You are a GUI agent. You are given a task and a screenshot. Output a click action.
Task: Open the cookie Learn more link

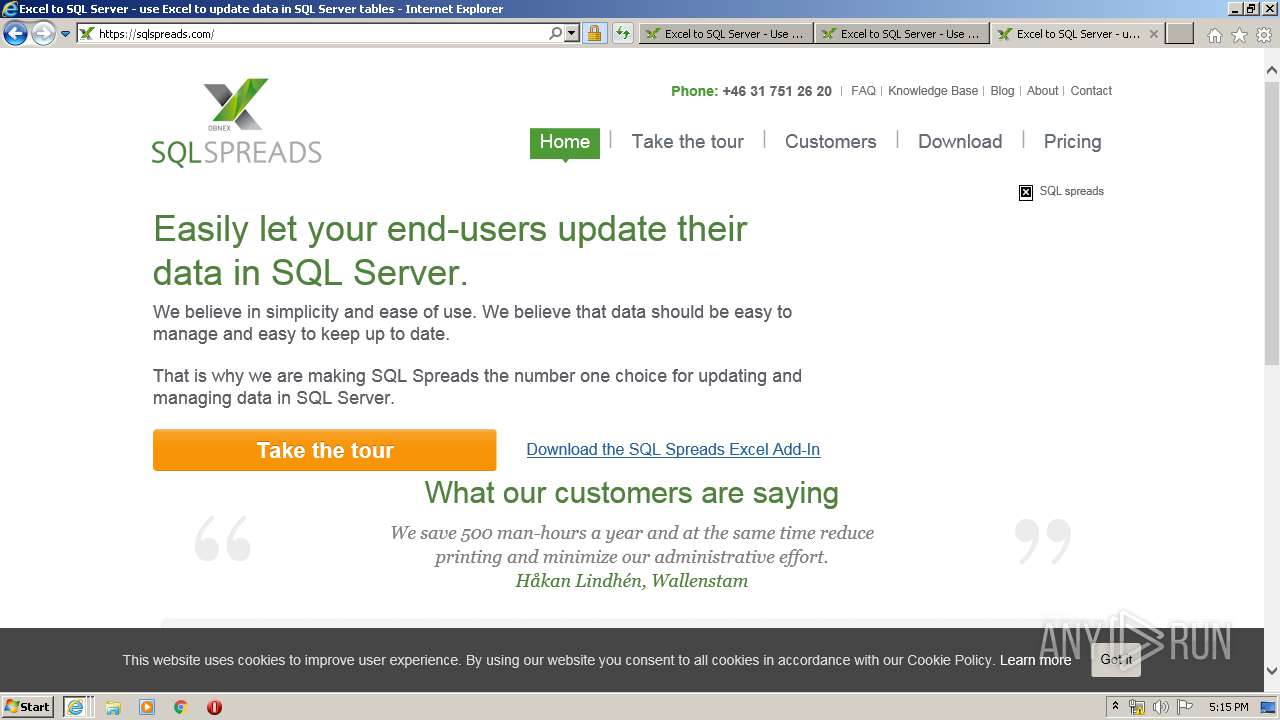pos(1035,660)
